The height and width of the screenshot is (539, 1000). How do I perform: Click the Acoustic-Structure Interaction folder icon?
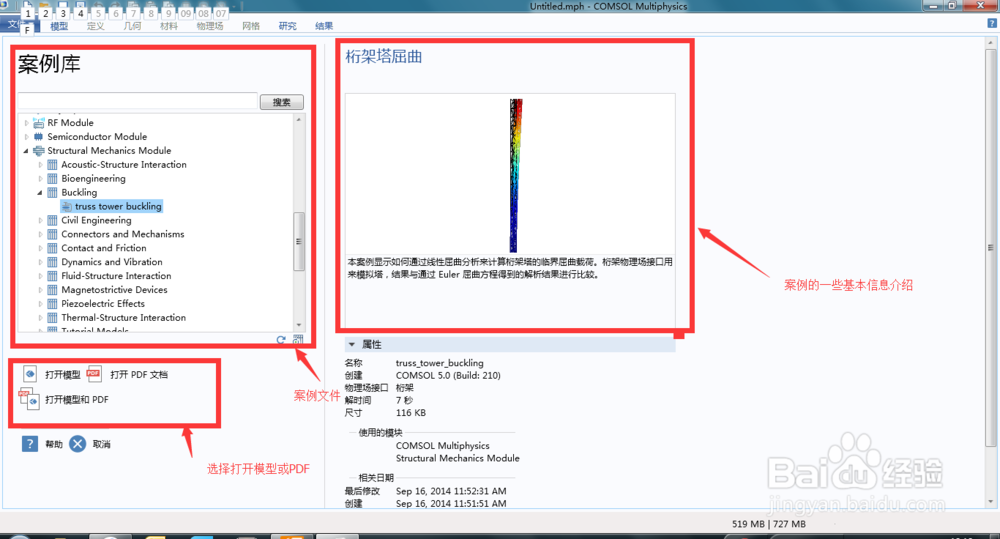53,165
